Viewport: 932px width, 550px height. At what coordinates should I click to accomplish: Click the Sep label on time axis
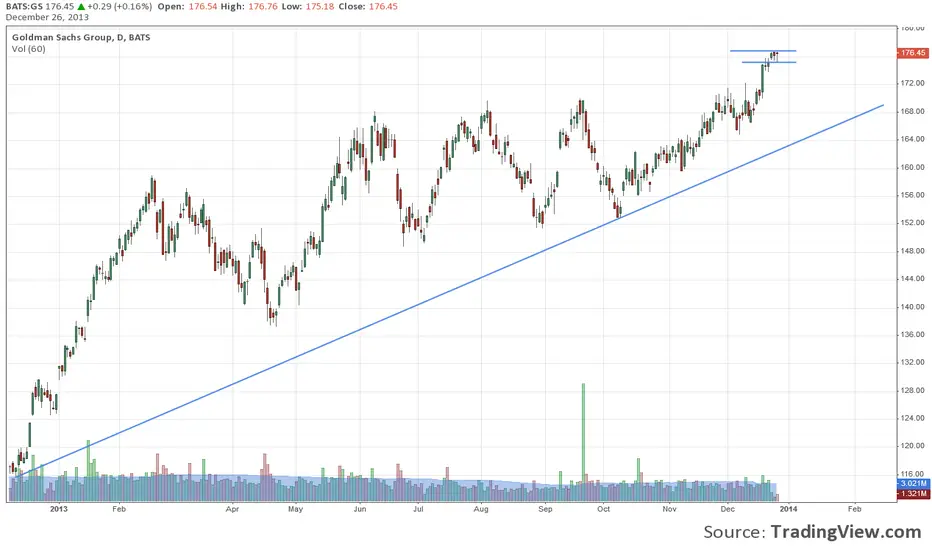545,509
